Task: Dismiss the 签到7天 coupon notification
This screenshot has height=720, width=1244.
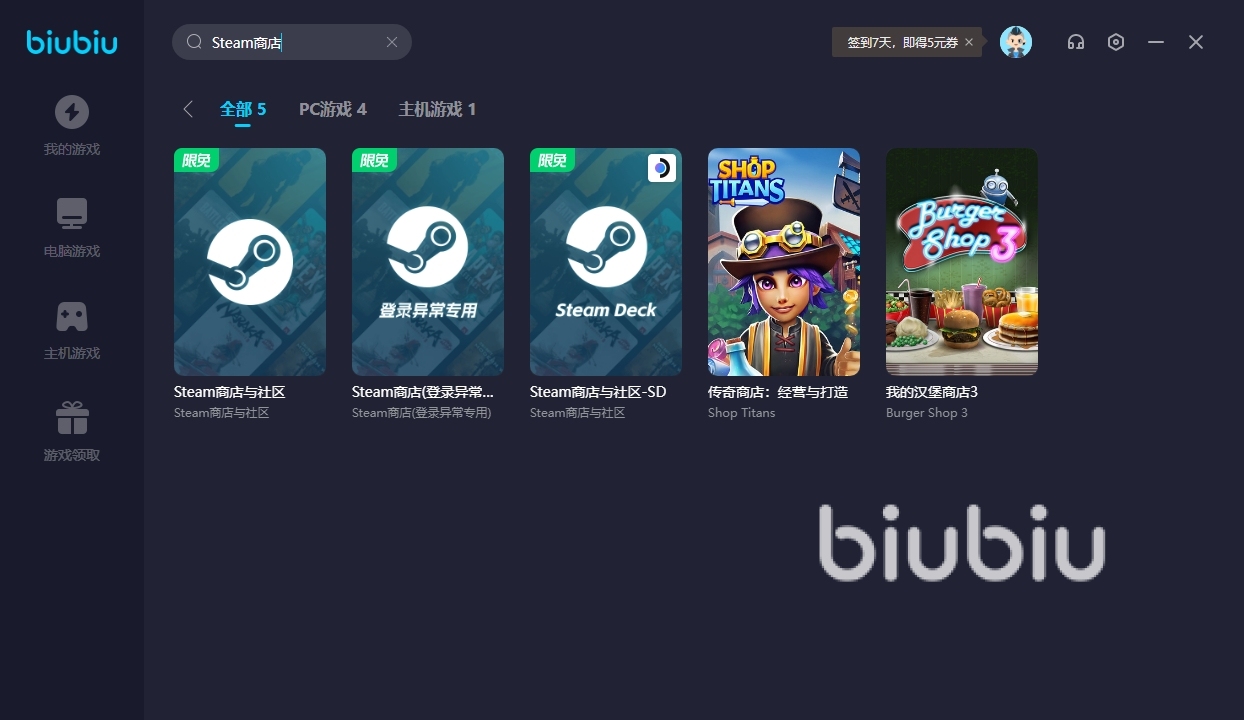Action: point(969,42)
